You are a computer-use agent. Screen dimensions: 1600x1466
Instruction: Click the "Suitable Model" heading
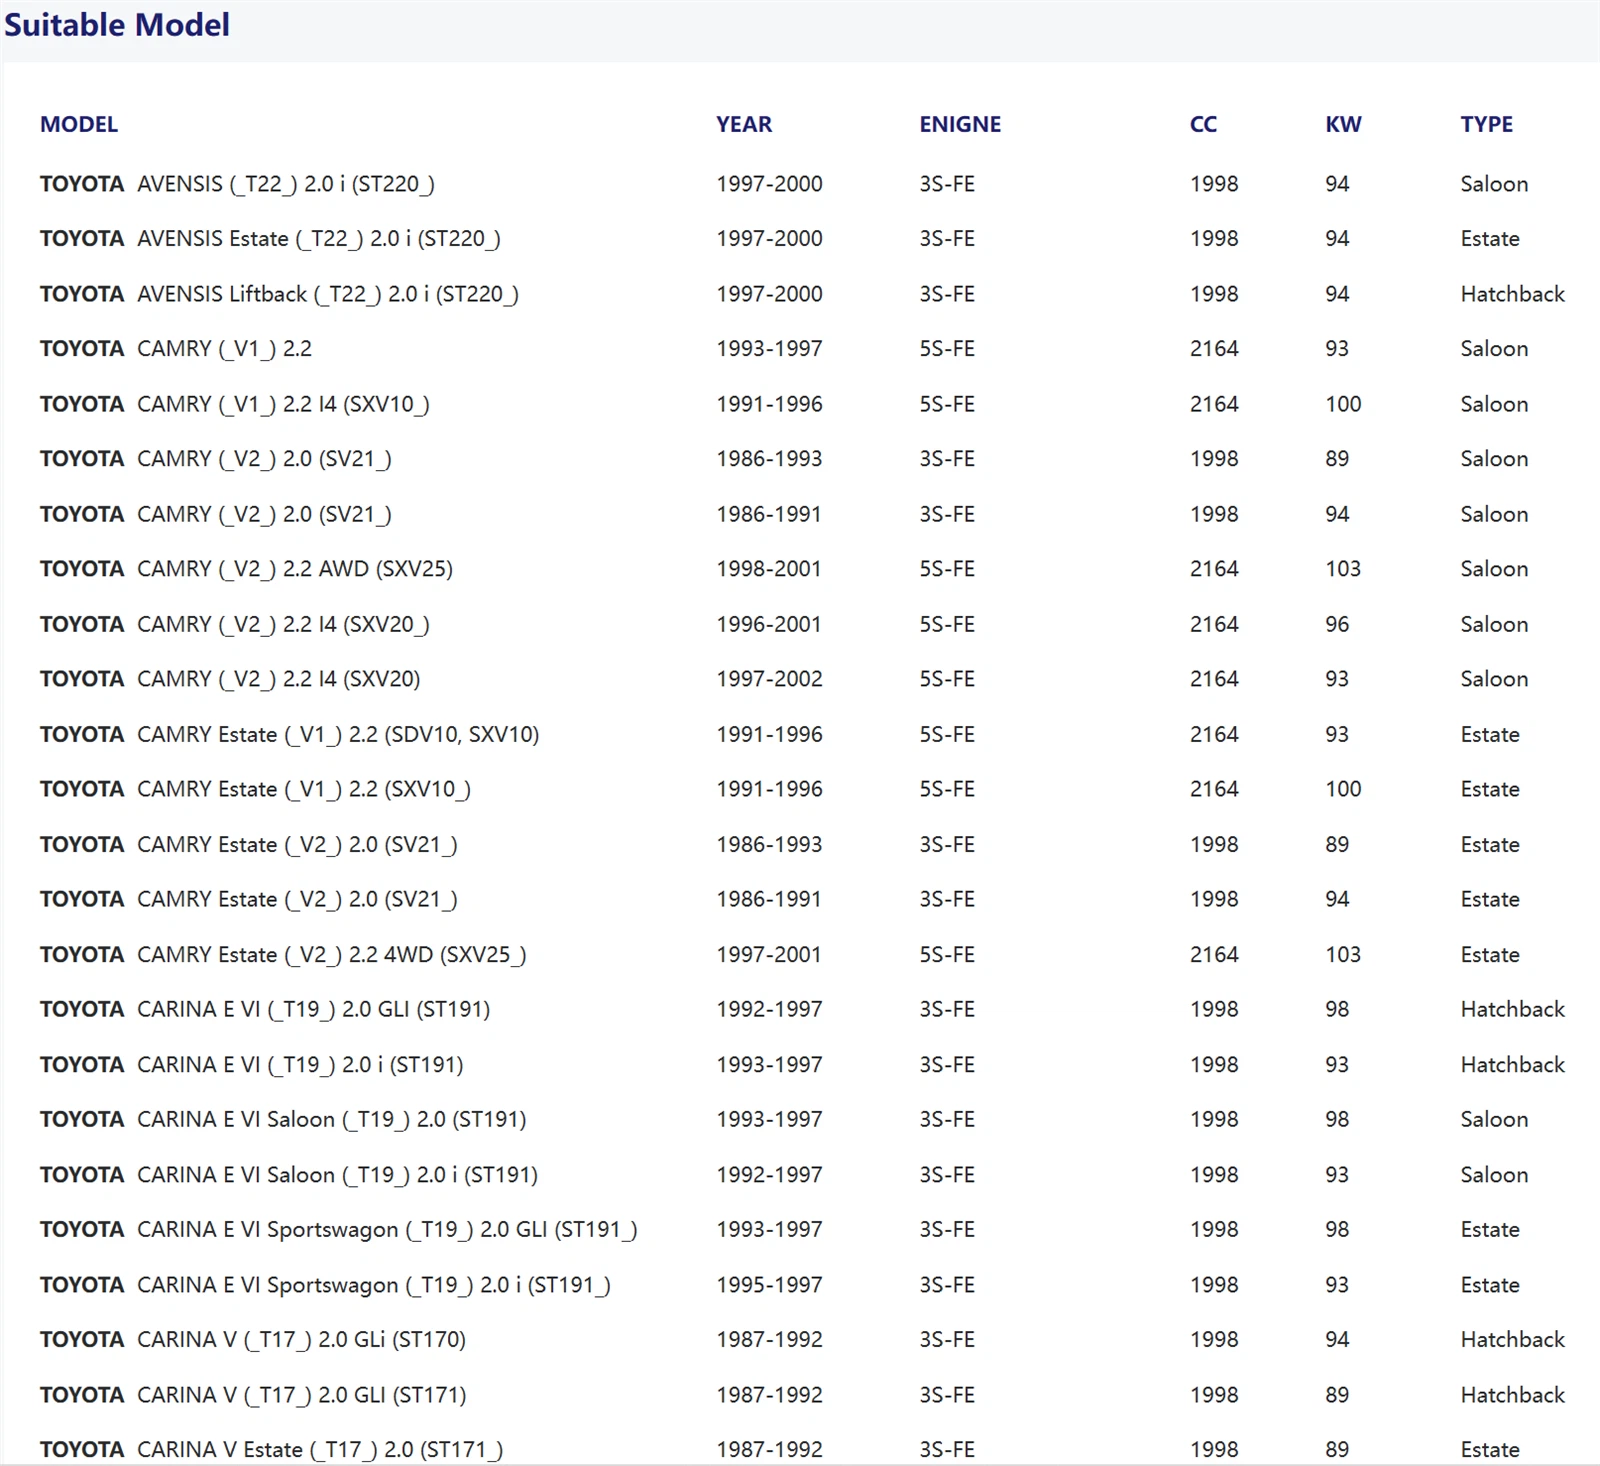point(117,25)
